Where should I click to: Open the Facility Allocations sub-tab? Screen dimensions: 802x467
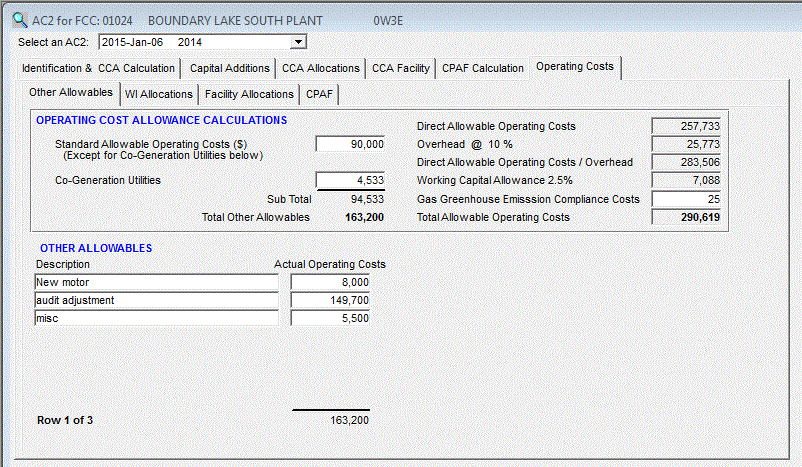[249, 94]
